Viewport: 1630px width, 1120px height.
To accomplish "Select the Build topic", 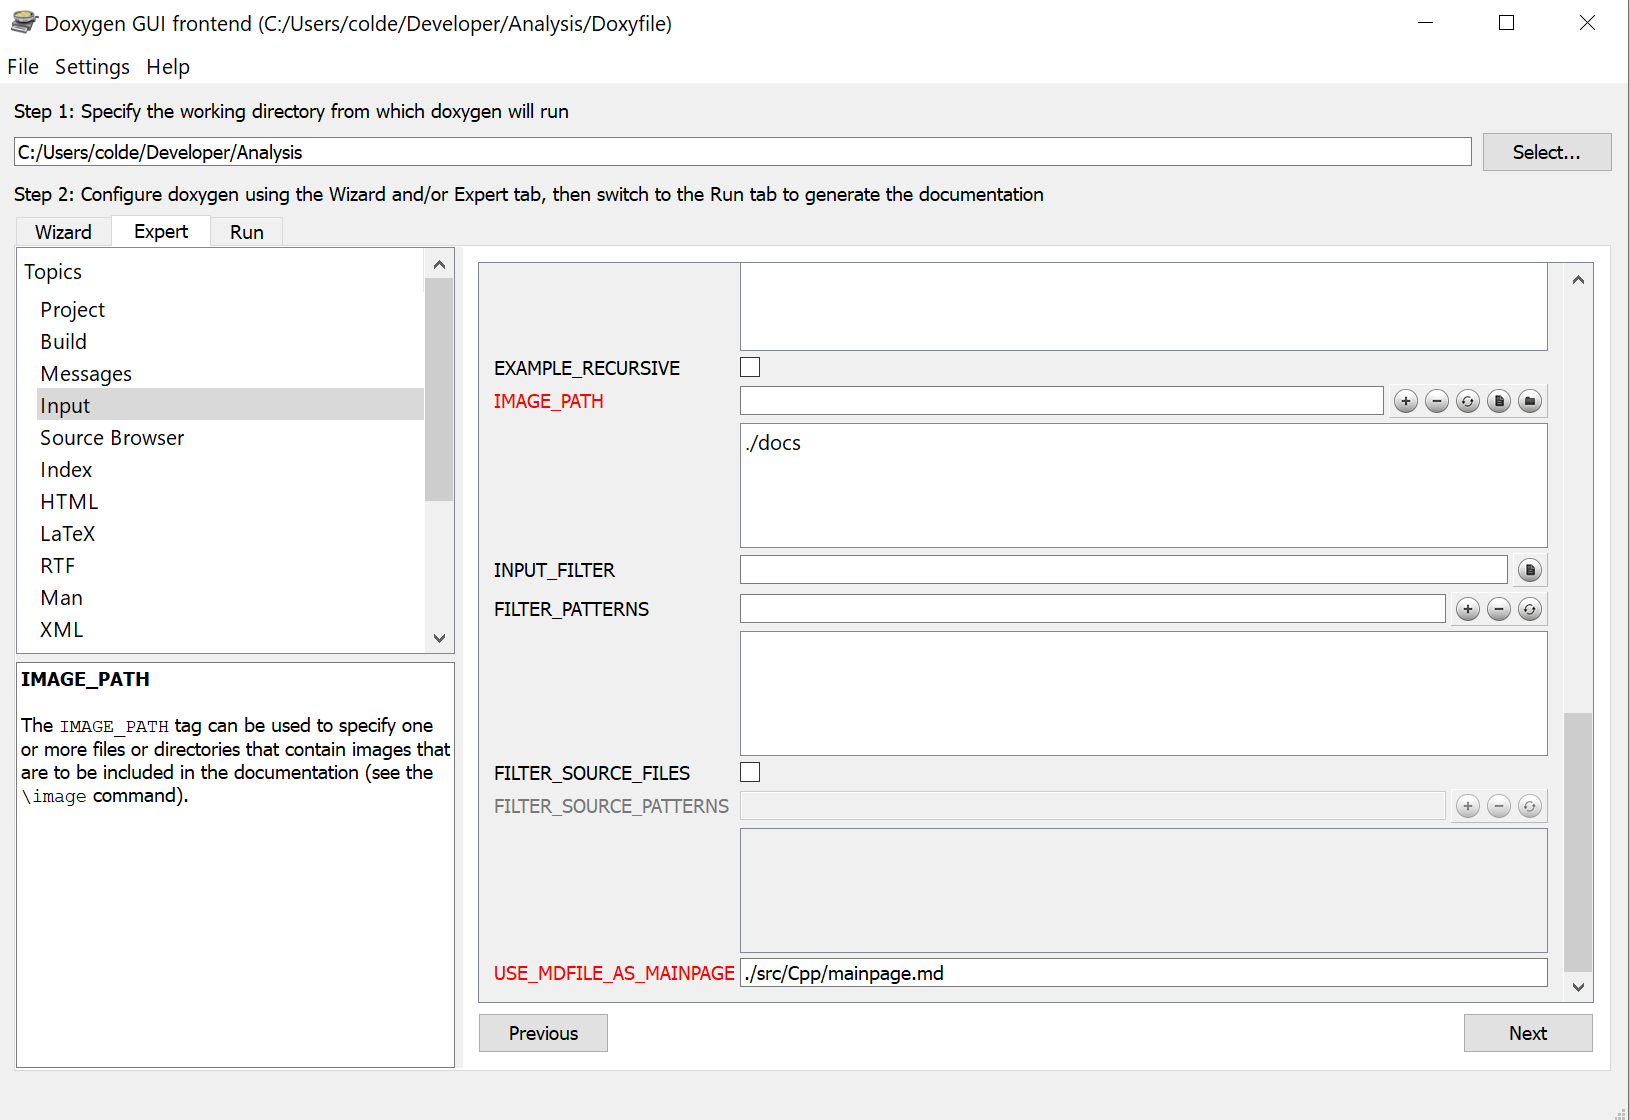I will (63, 342).
